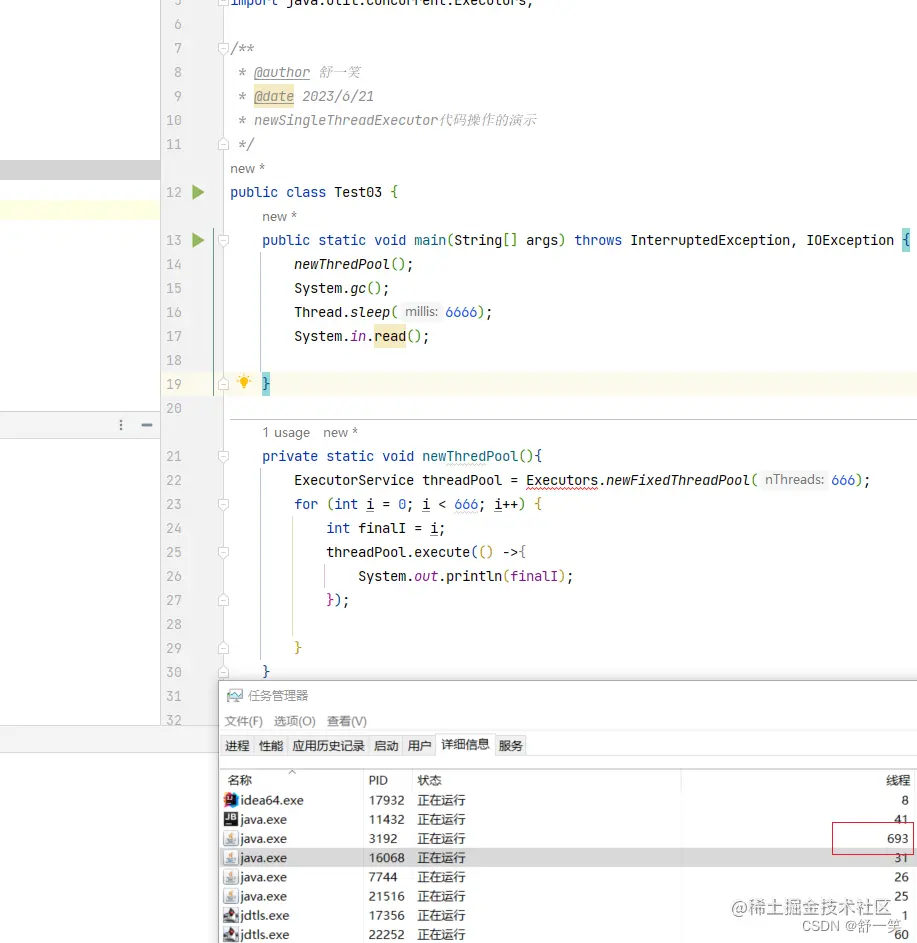Click the idea64.exe application icon
The height and width of the screenshot is (943, 917).
231,800
